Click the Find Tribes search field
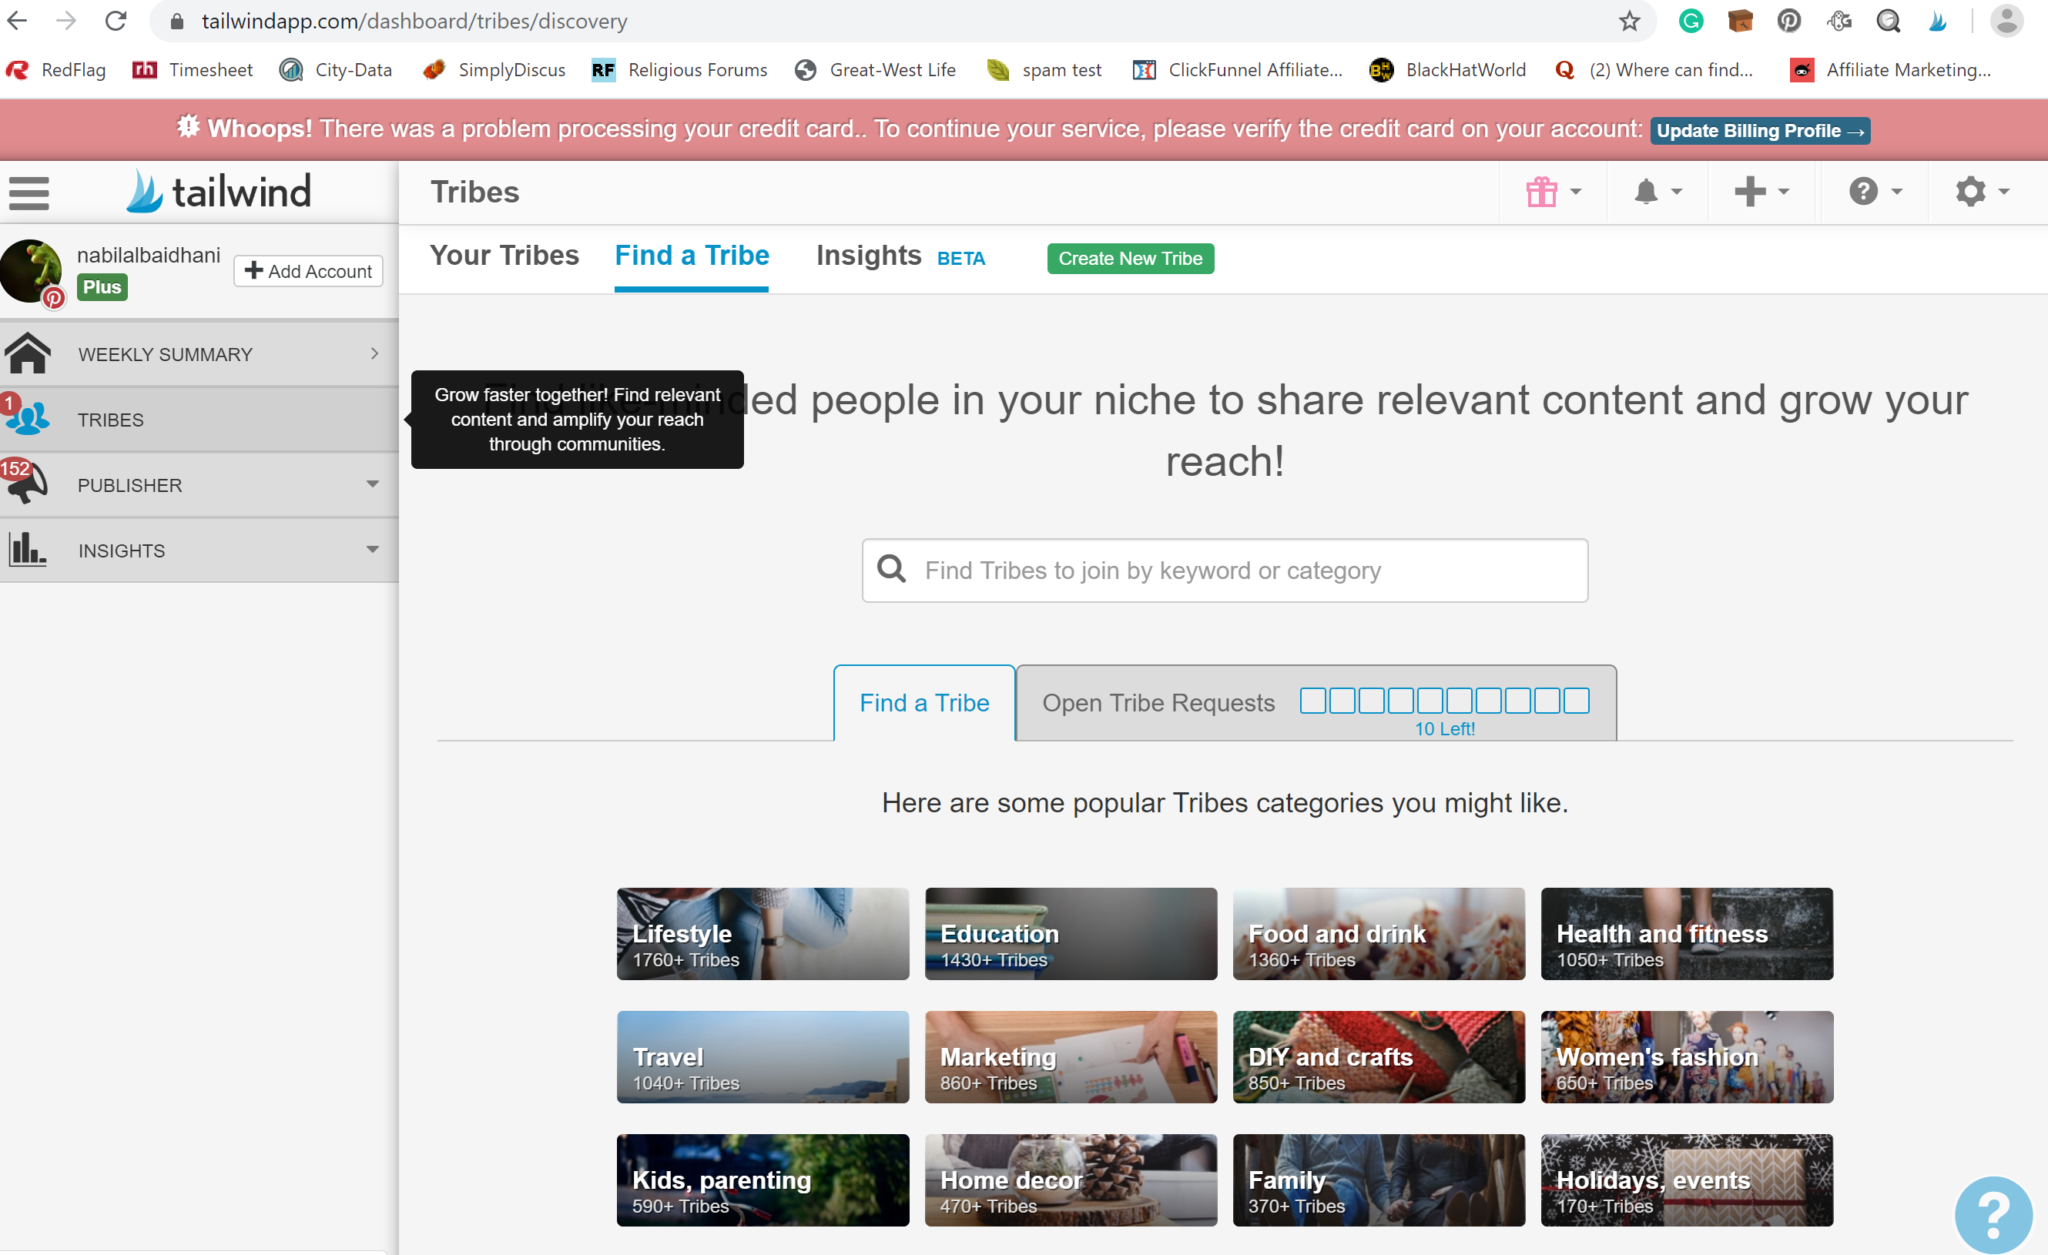The width and height of the screenshot is (2048, 1255). point(1225,570)
